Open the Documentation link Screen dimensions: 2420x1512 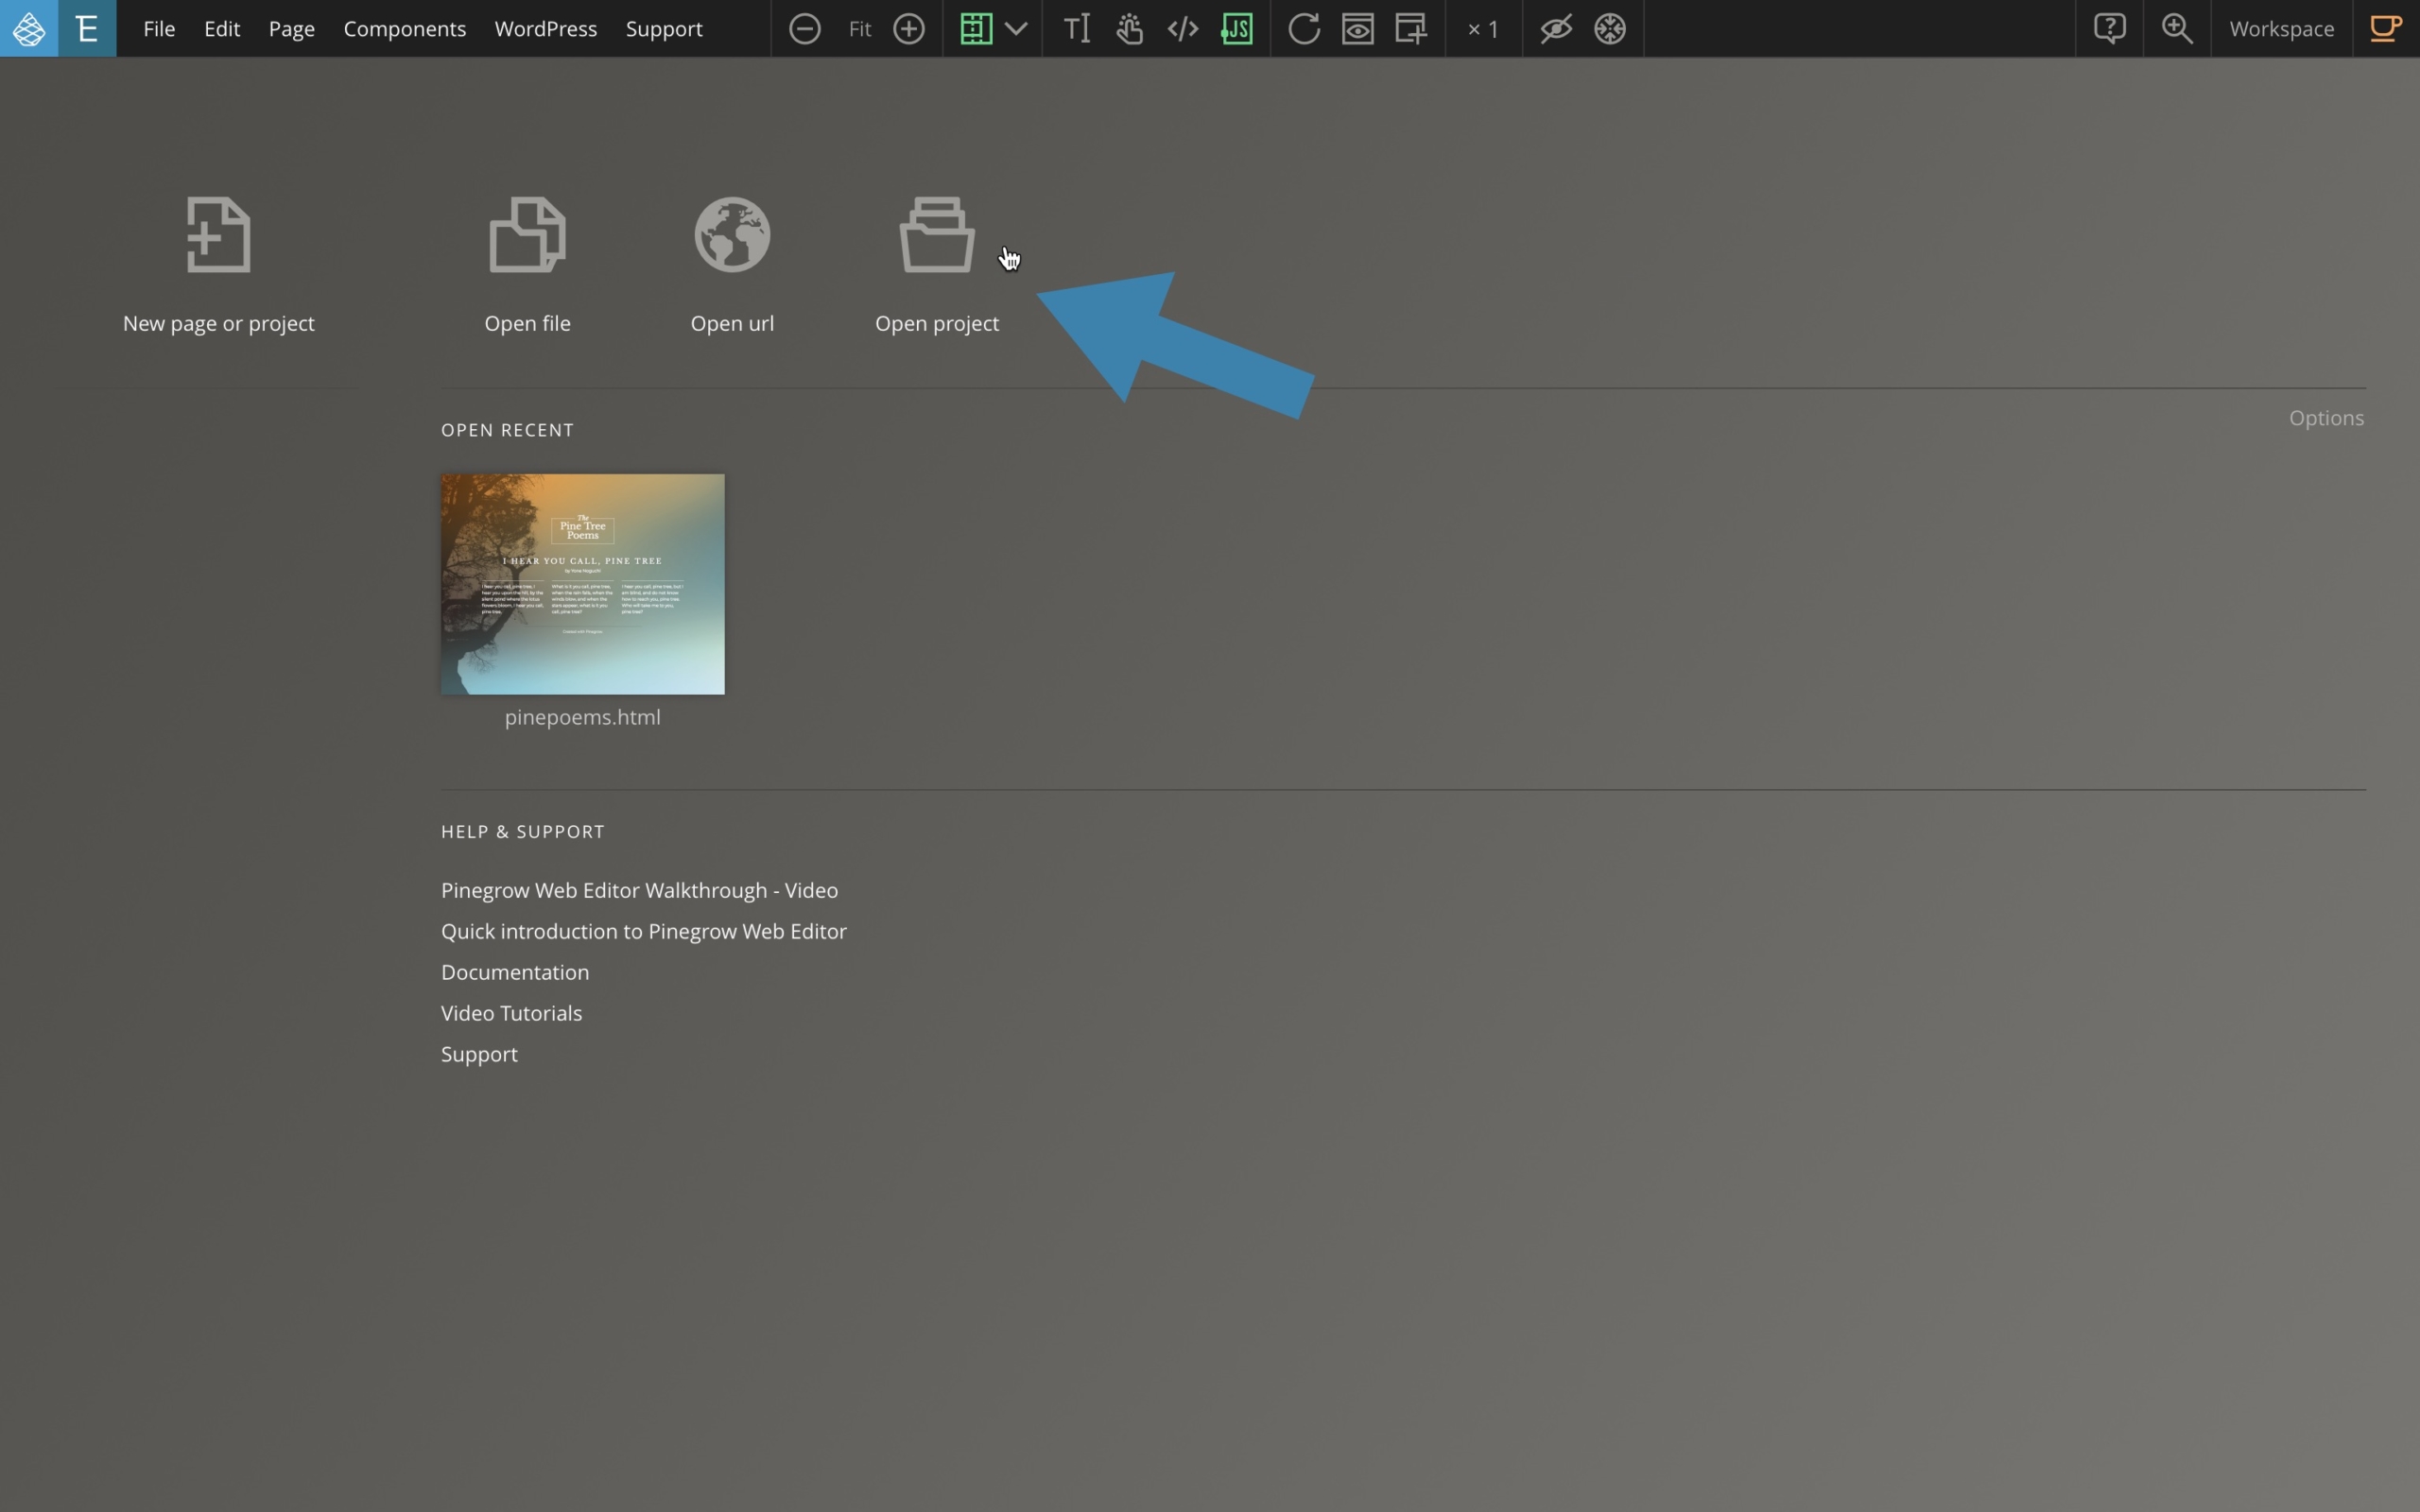tap(515, 971)
